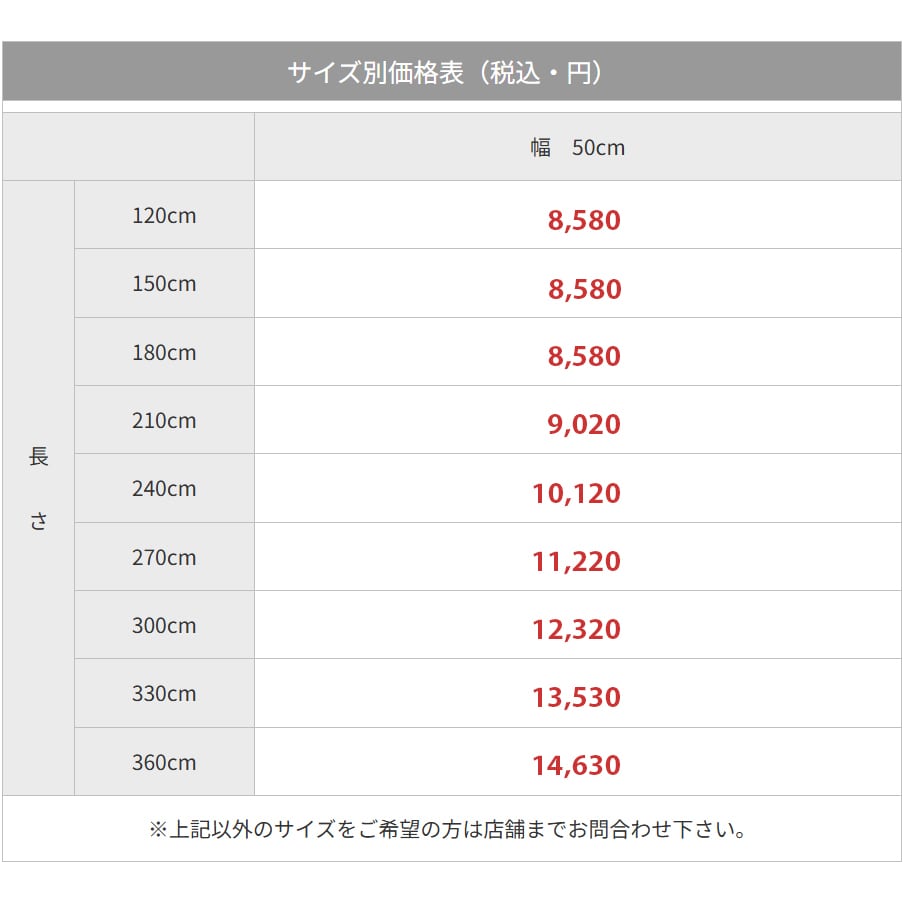
Task: Click the 270cm length label
Action: coord(164,557)
